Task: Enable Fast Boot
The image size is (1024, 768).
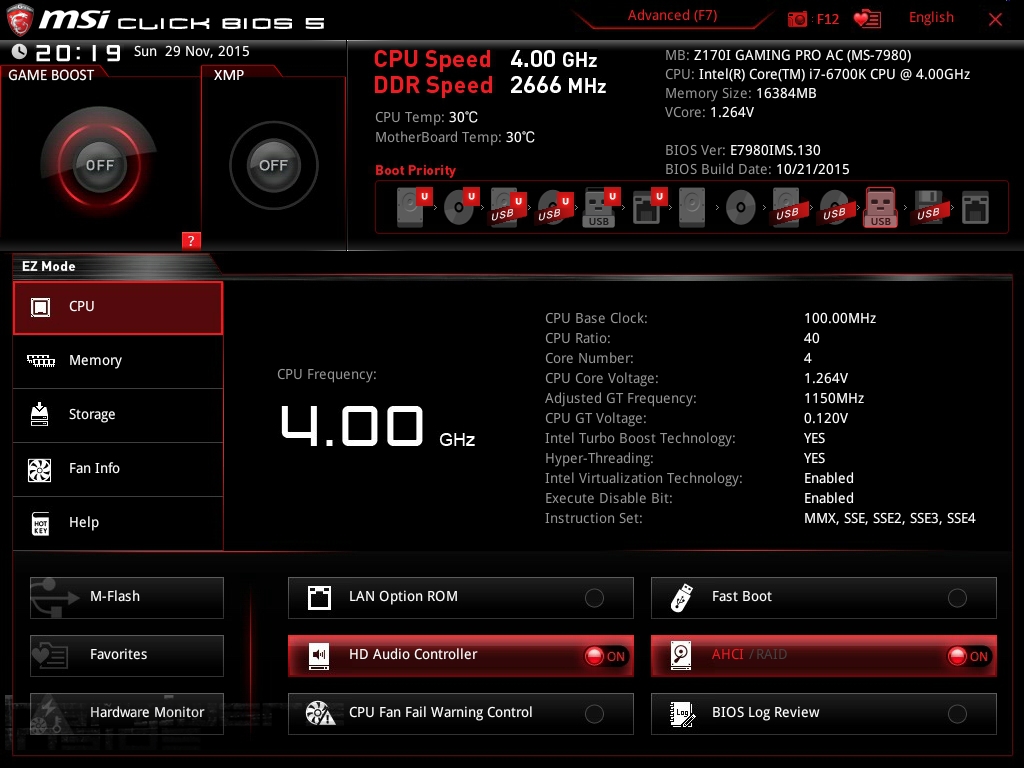Action: click(x=957, y=597)
